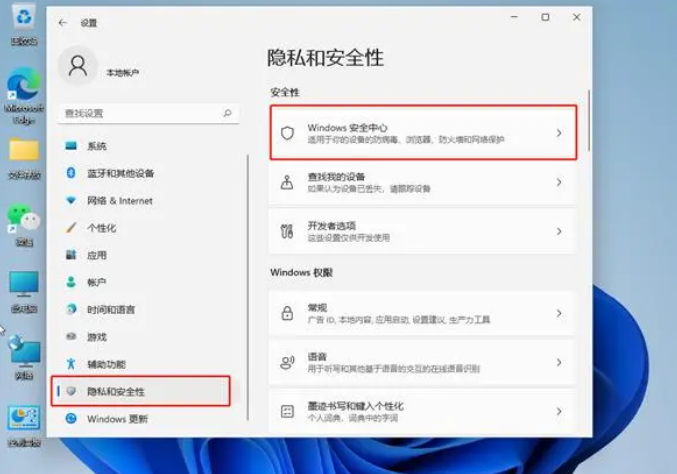This screenshot has width=677, height=474.
Task: Open the 网络 & Internet category
Action: [x=147, y=200]
